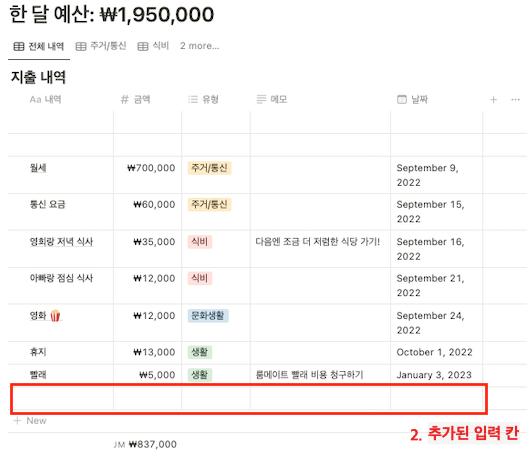531x454 pixels.
Task: Click memo '다음엔 조금 더 저렴한 식당 가기!'
Action: [318, 242]
